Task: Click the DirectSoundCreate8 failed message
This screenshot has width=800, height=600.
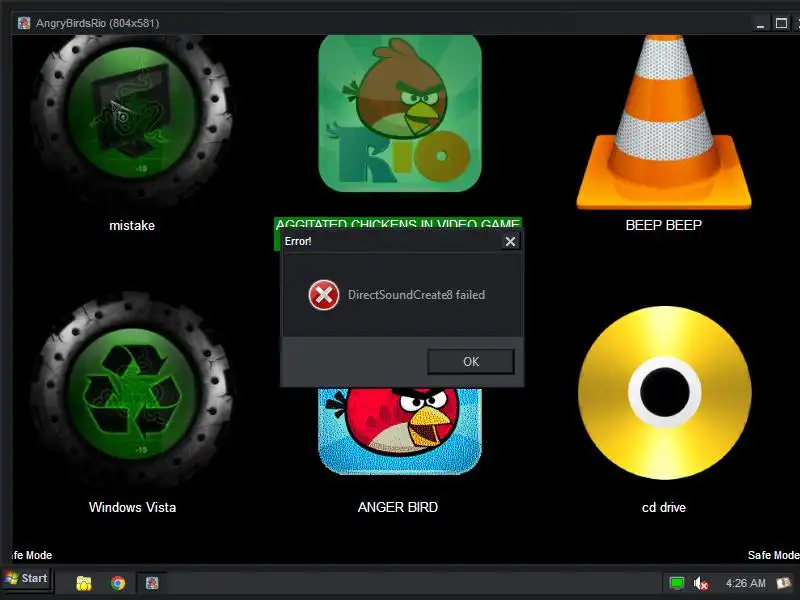Action: (x=416, y=295)
